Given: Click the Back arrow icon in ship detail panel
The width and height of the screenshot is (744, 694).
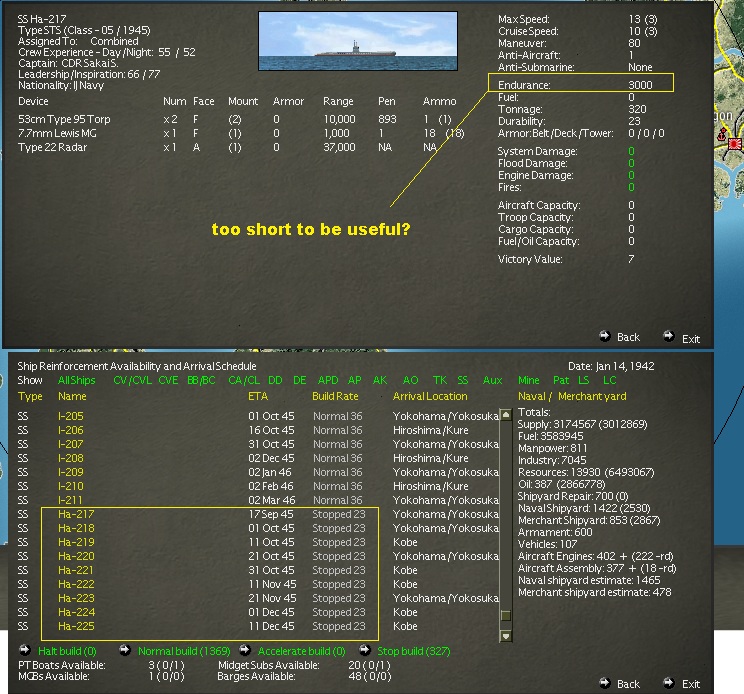Looking at the screenshot, I should [604, 336].
